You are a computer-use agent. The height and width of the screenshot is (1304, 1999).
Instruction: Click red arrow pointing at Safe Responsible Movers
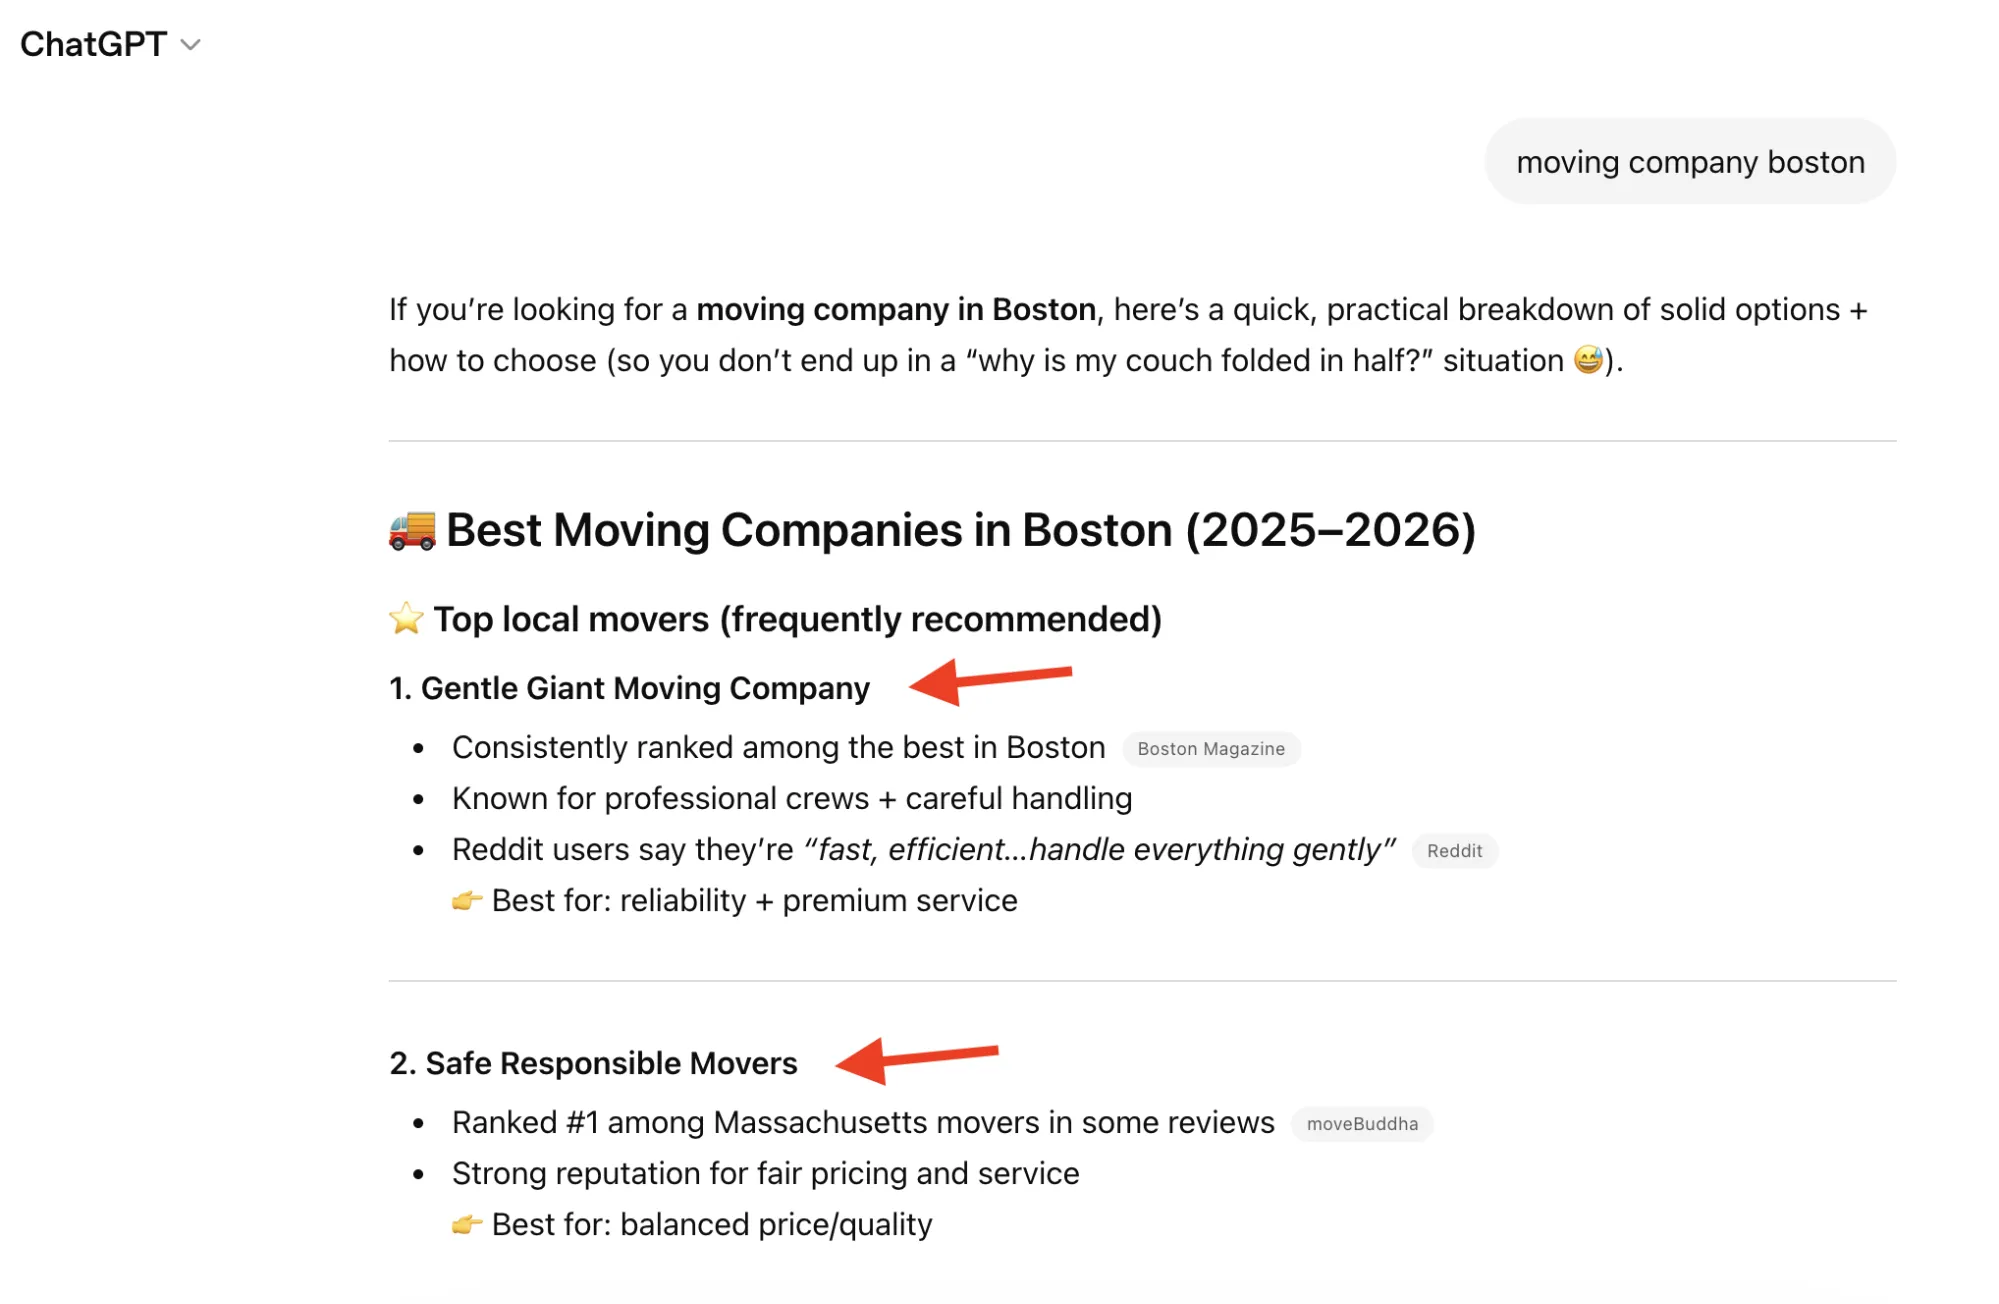click(x=915, y=1059)
